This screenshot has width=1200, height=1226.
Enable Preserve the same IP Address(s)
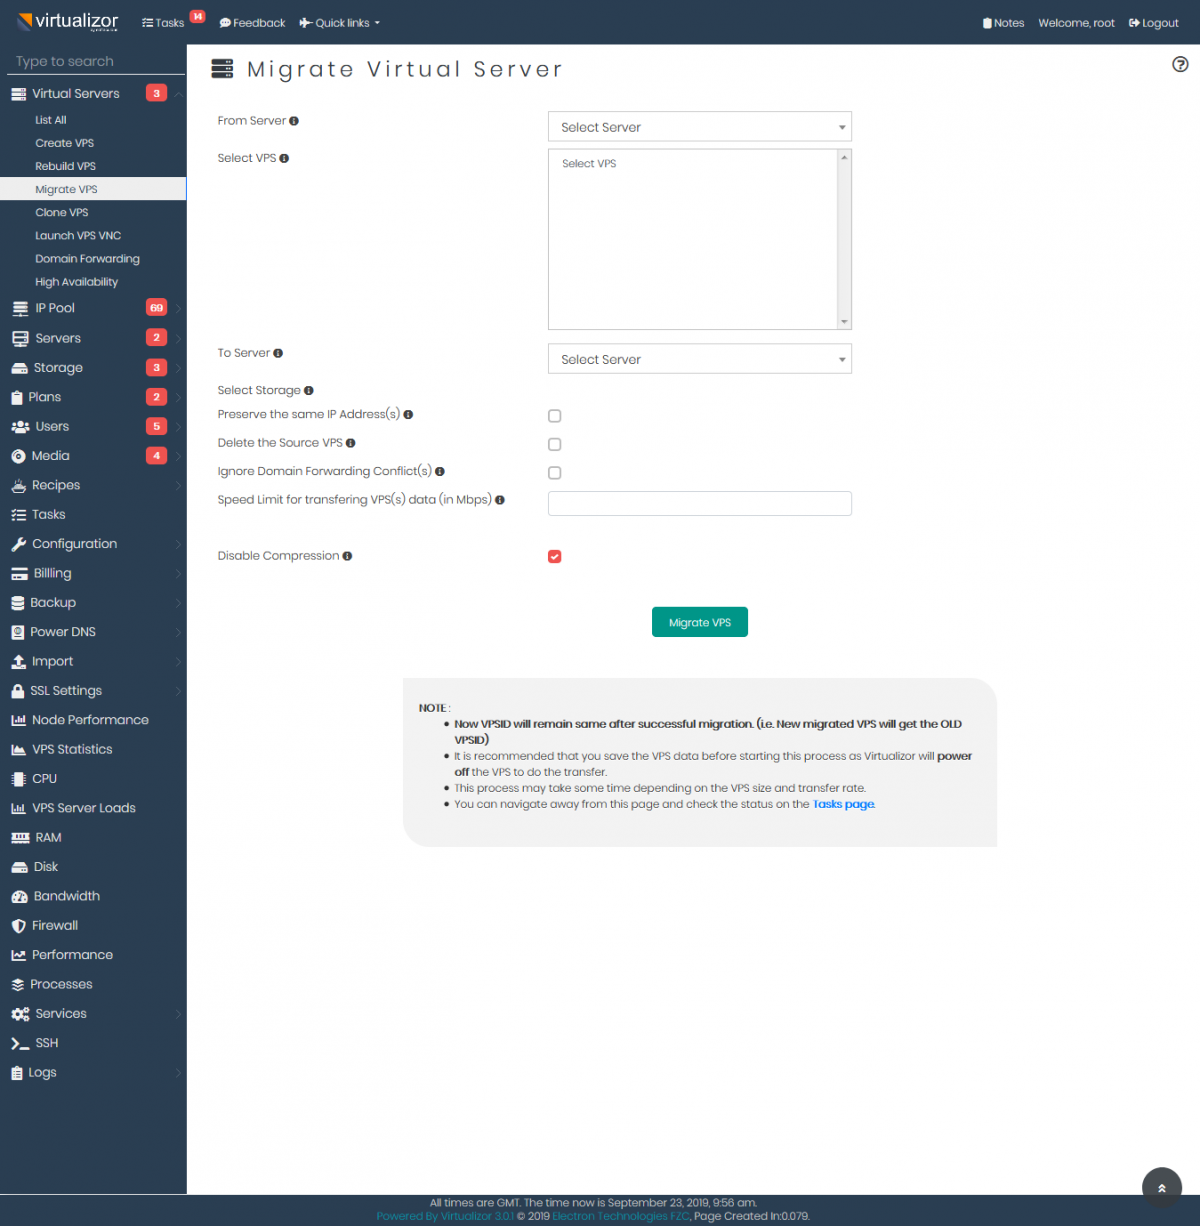[x=555, y=415]
